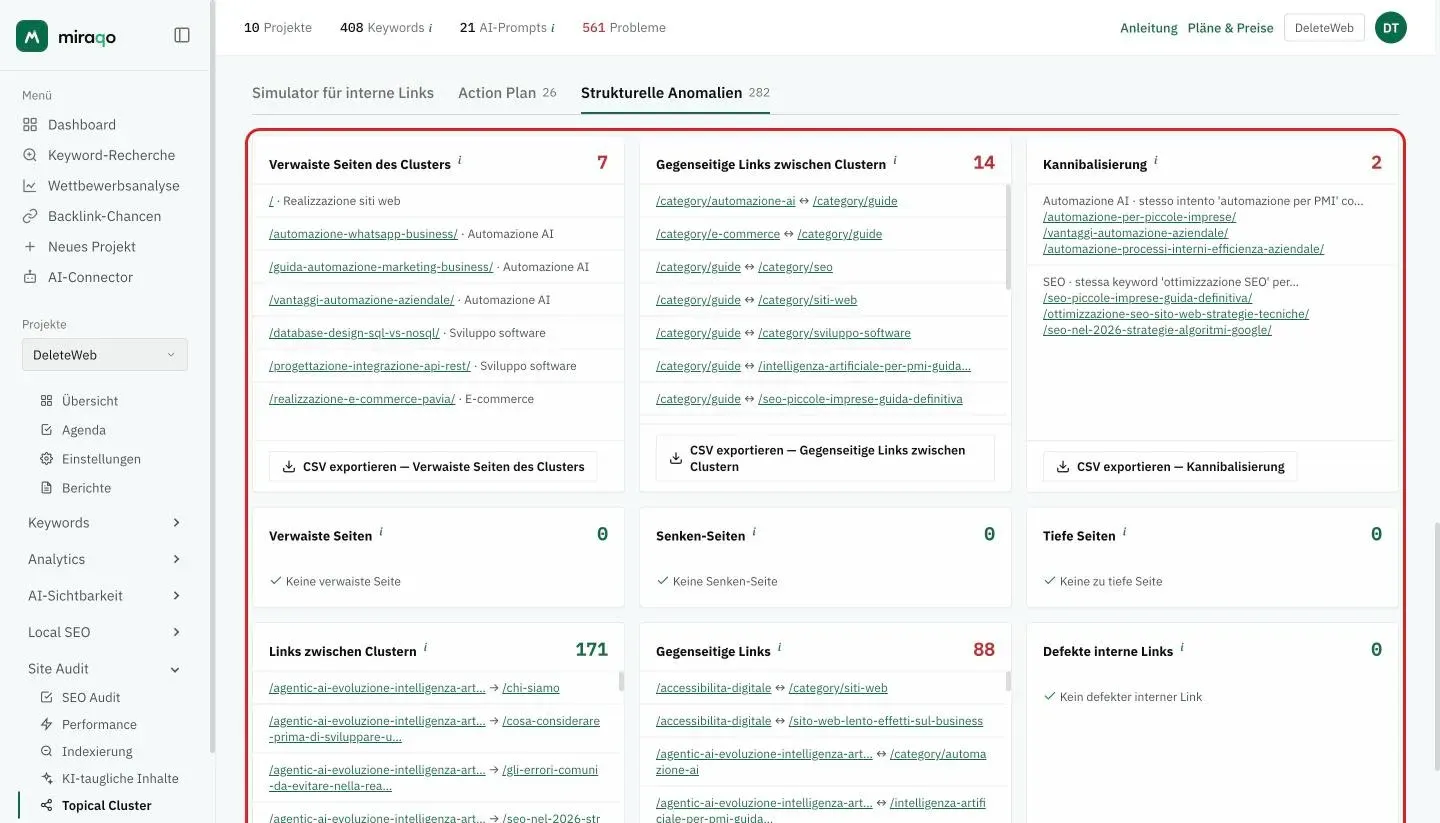This screenshot has height=823, width=1440.
Task: Click the AI-Connector plug icon
Action: point(29,277)
